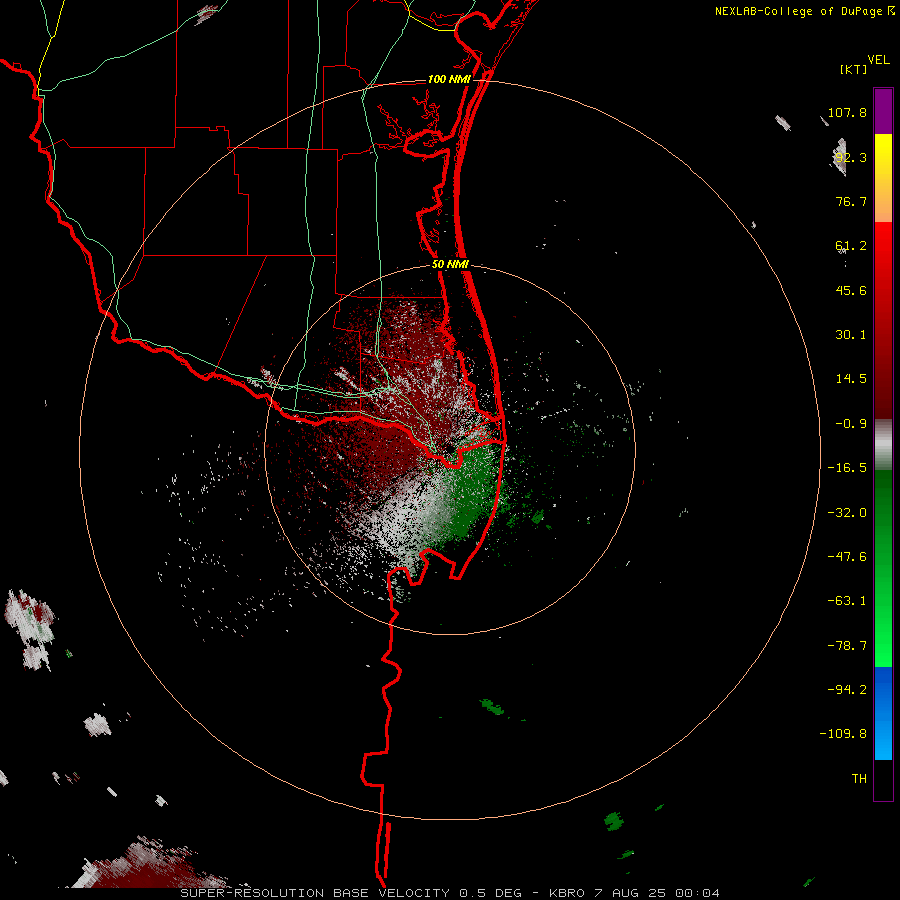Pick the gray segment of the velocity scale

pos(883,445)
